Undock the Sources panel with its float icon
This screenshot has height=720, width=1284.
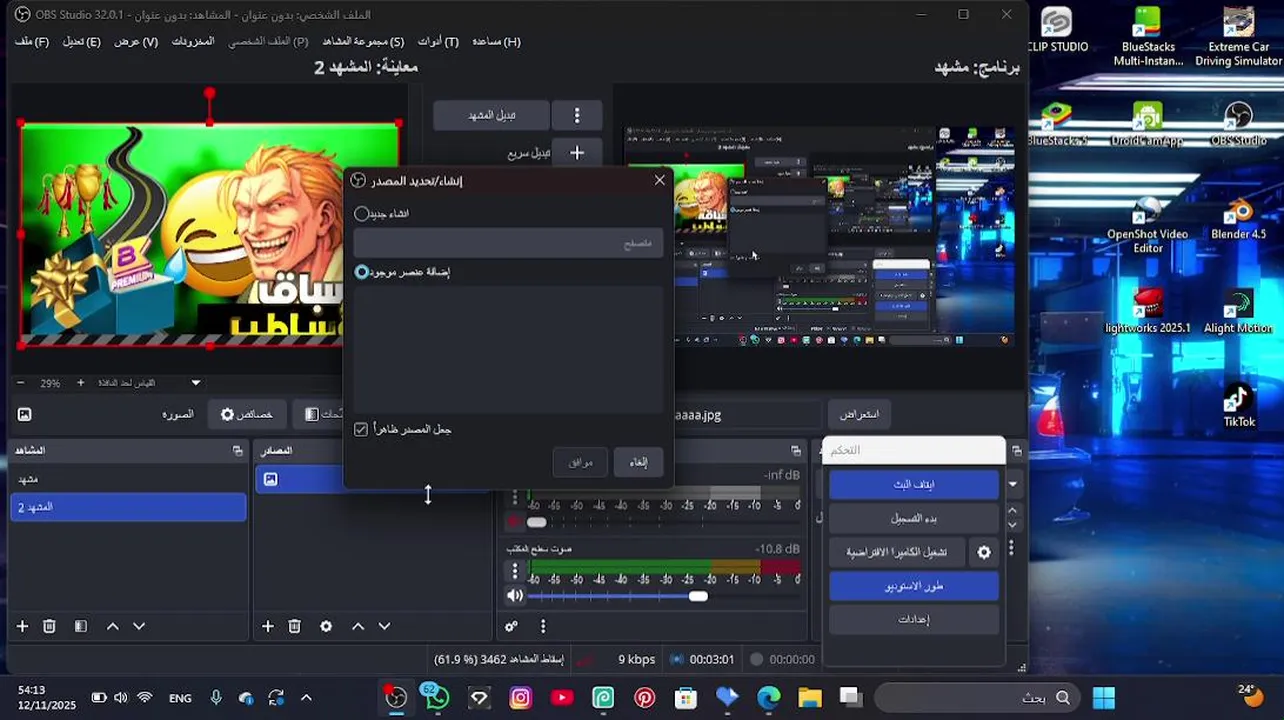point(482,451)
